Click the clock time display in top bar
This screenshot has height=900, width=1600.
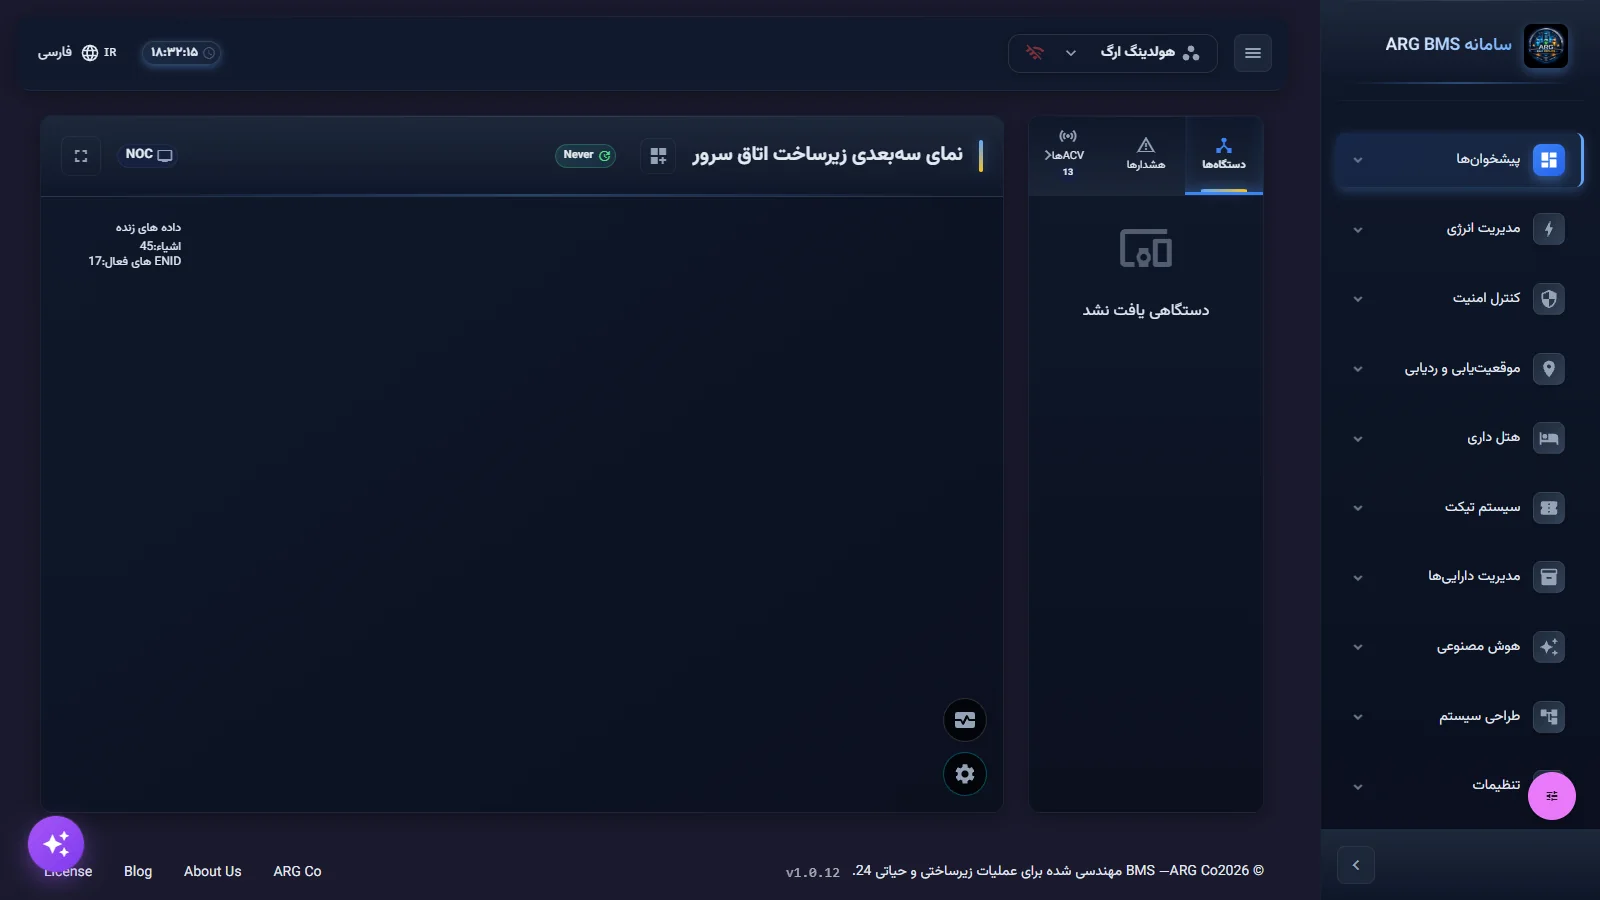click(x=181, y=53)
